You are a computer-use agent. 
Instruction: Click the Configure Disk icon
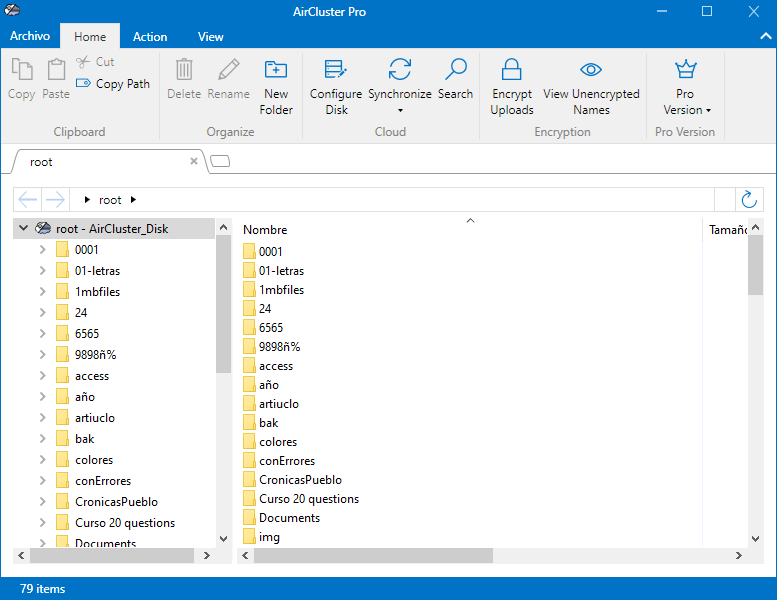pos(335,70)
